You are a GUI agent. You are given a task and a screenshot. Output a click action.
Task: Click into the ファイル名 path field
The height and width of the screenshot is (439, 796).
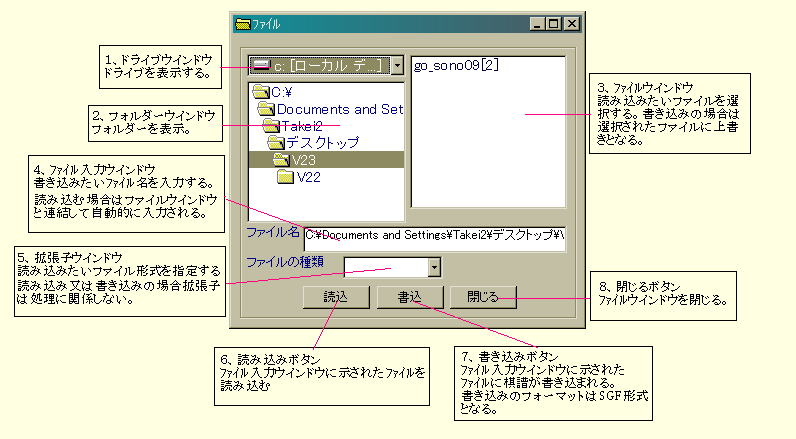pos(435,239)
